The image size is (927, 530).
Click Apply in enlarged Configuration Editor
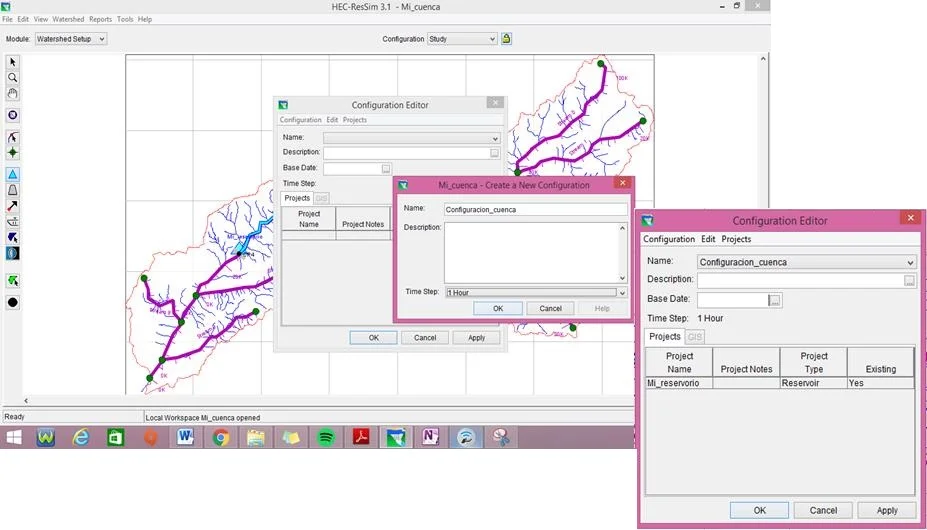point(887,510)
